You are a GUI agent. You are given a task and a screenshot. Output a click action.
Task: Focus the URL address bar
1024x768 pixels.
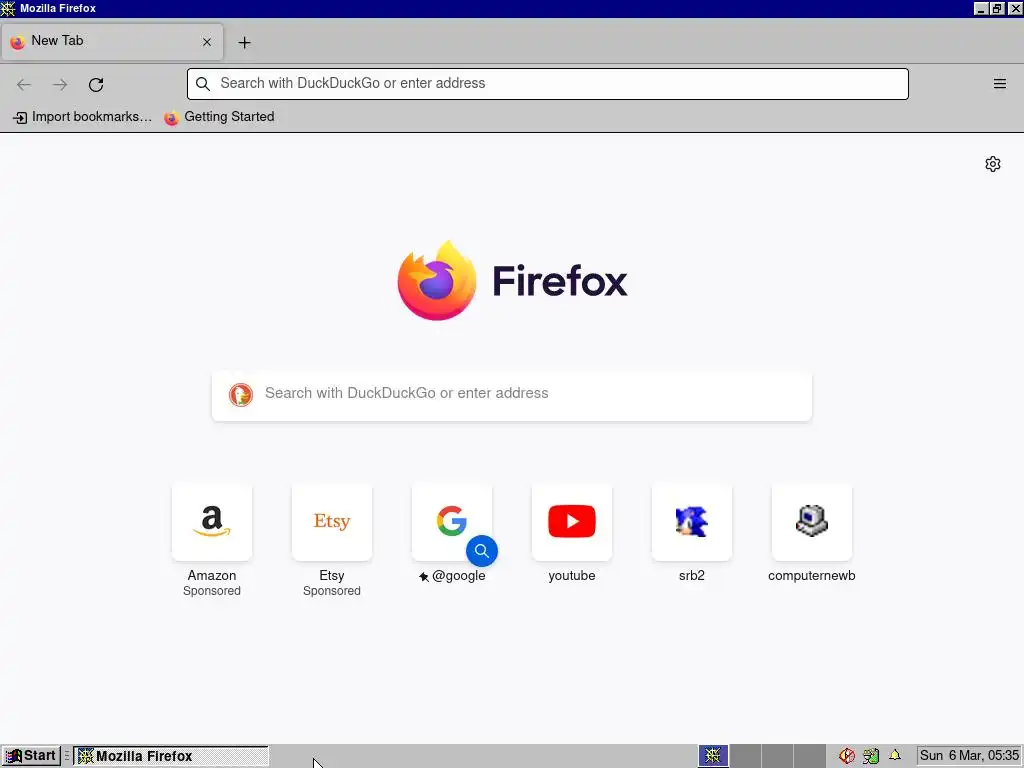tap(547, 84)
